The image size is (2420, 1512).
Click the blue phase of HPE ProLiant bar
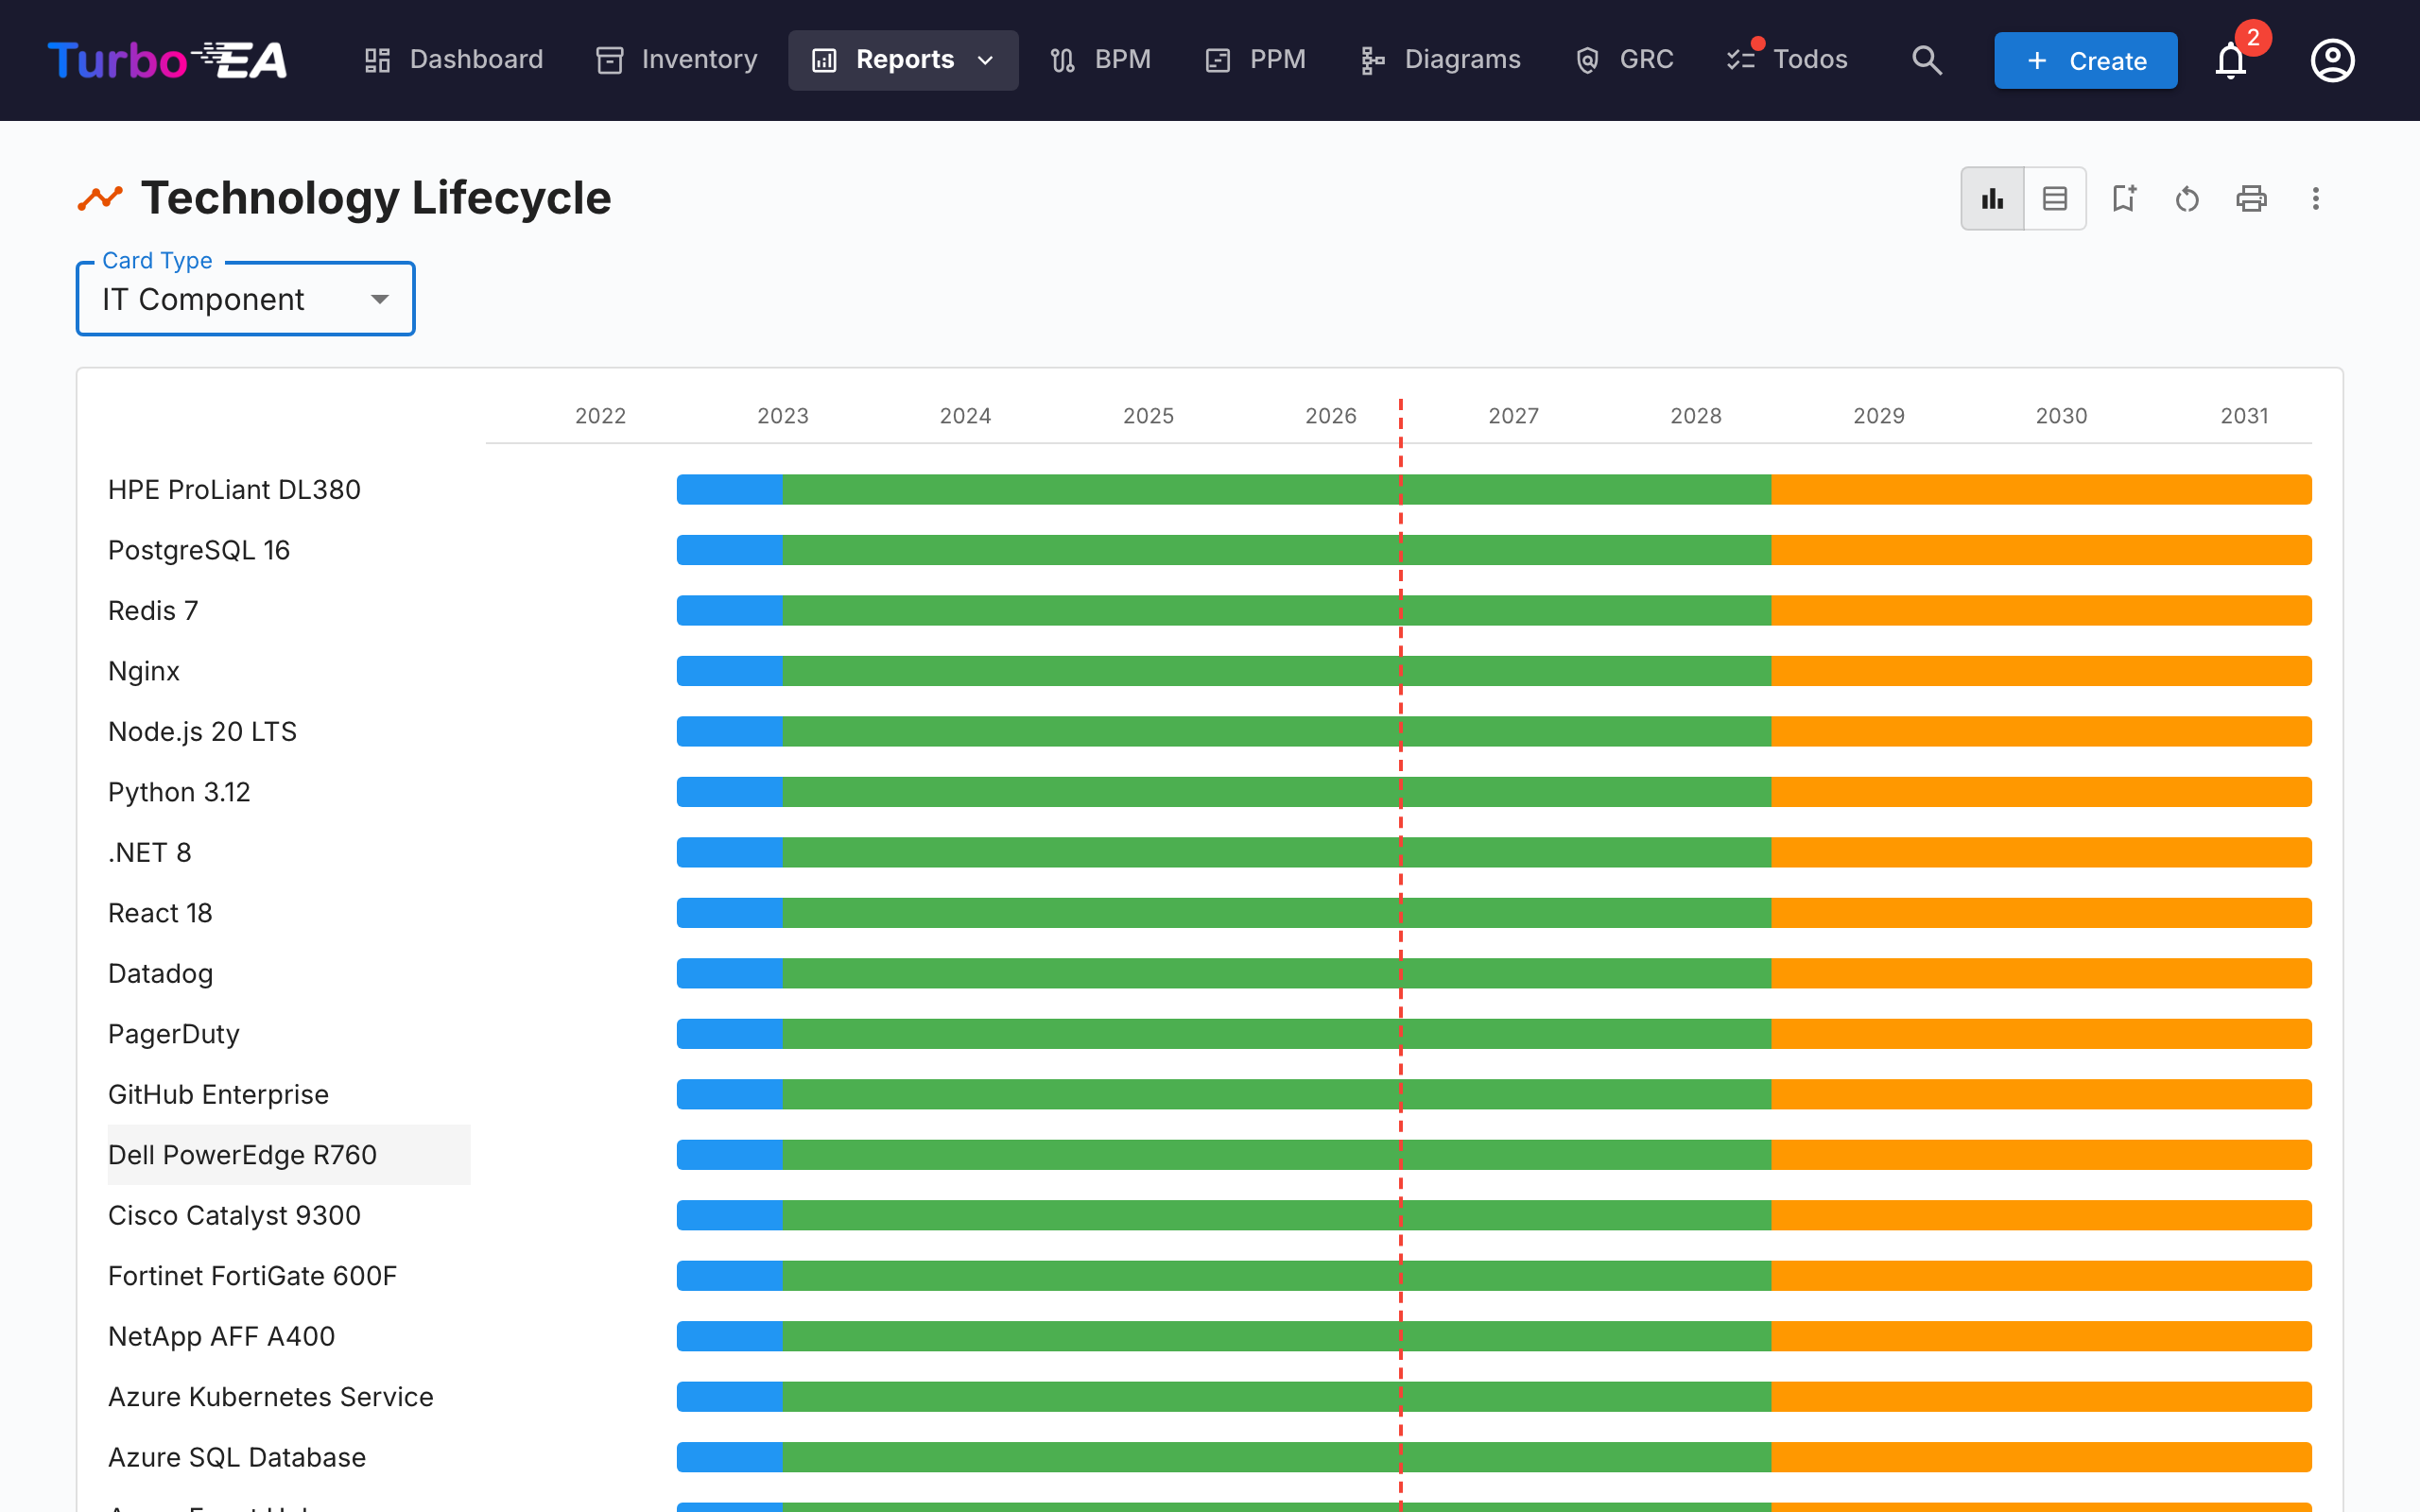pos(730,489)
